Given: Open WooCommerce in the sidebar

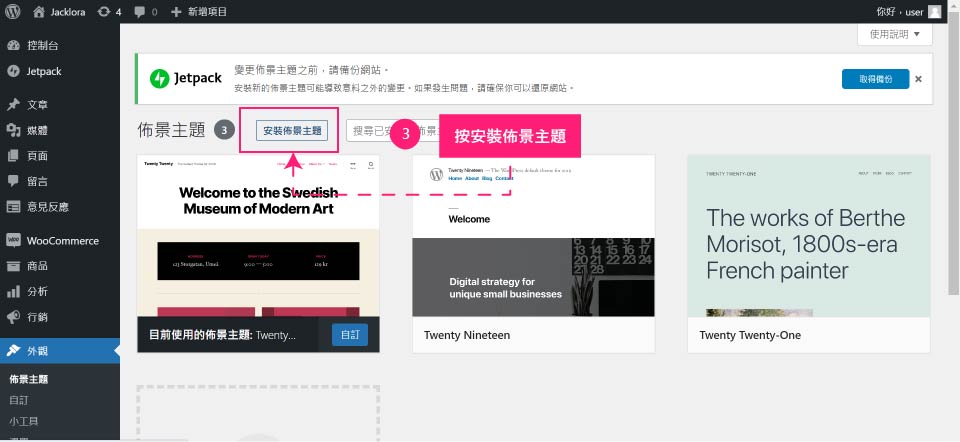Looking at the screenshot, I should [x=62, y=241].
